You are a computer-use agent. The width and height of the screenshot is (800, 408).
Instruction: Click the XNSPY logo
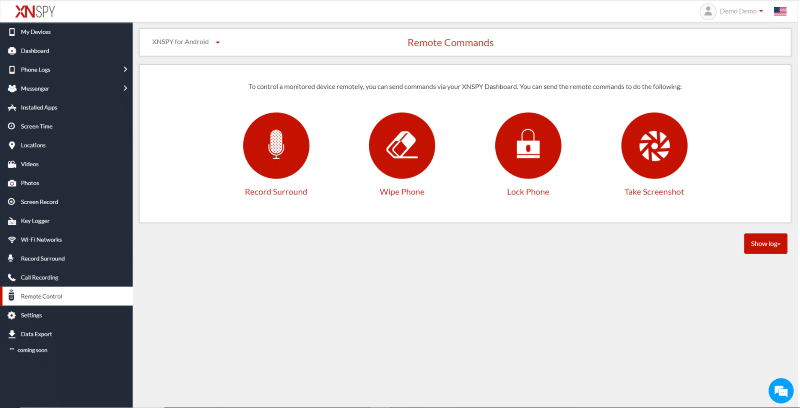35,11
